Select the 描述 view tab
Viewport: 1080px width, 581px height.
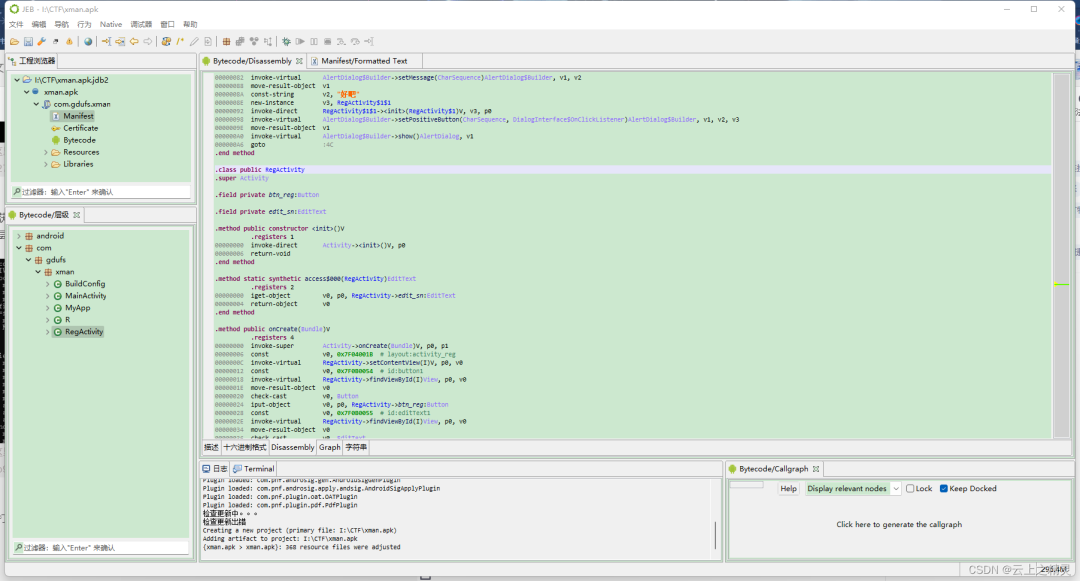coord(211,447)
